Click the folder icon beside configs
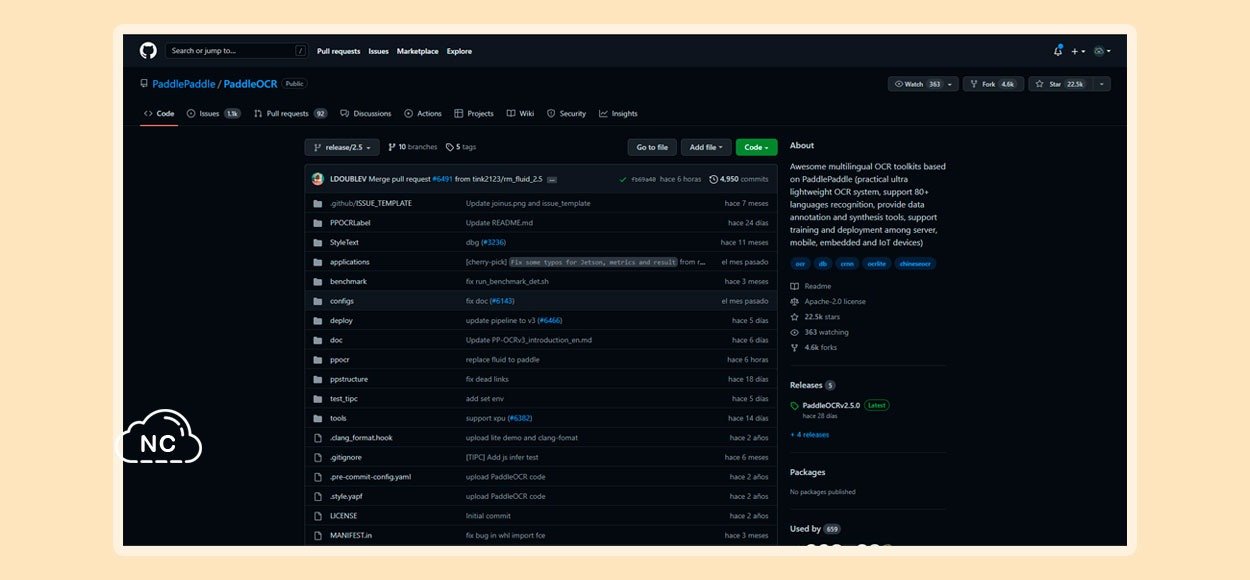 tap(317, 301)
